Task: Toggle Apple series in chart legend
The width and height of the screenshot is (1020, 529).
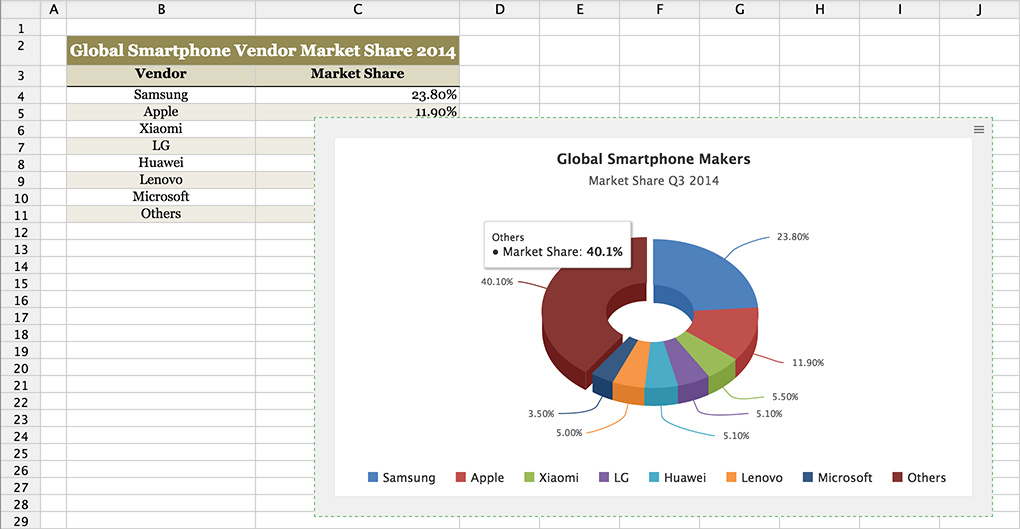Action: coord(480,478)
